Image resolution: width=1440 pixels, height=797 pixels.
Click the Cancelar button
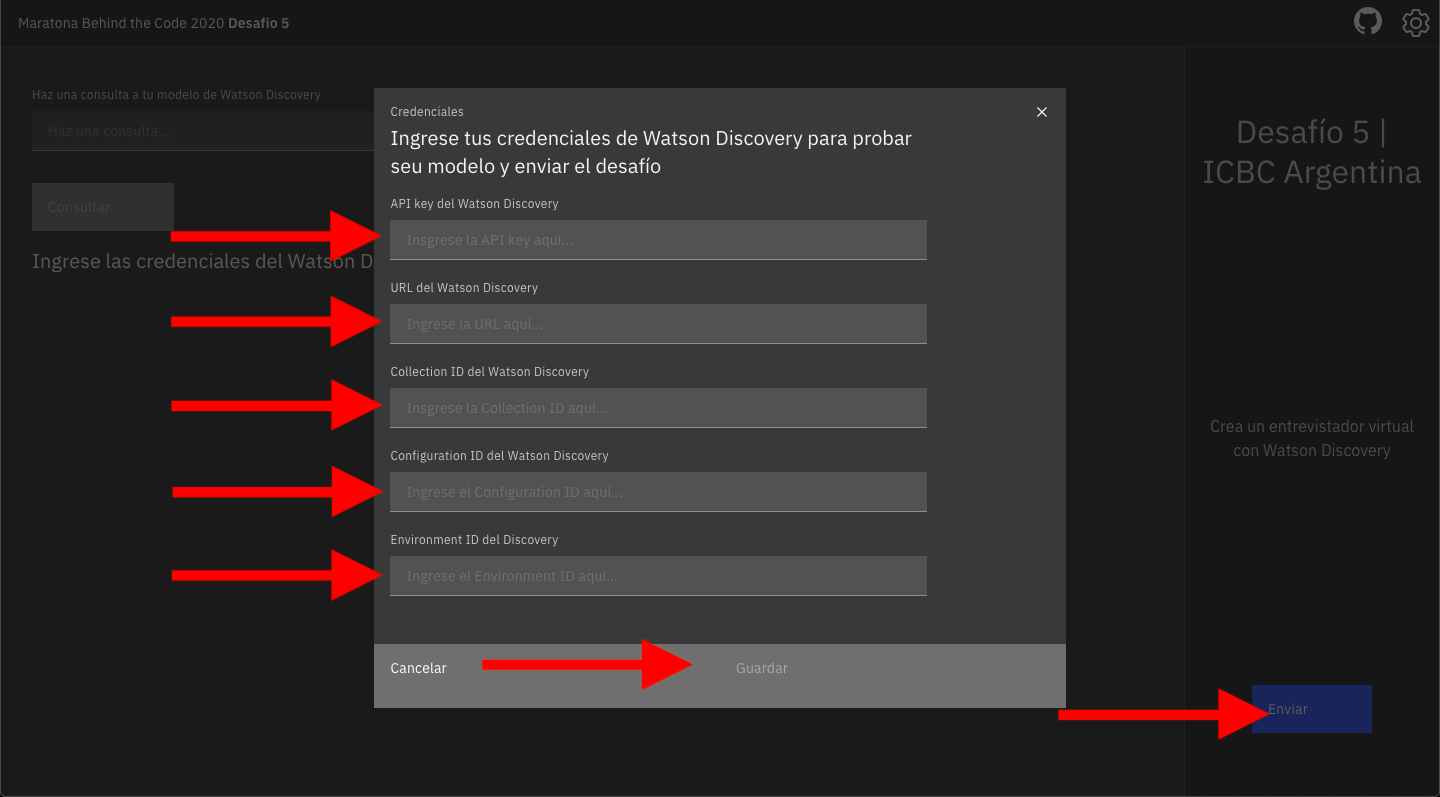[x=547, y=676]
